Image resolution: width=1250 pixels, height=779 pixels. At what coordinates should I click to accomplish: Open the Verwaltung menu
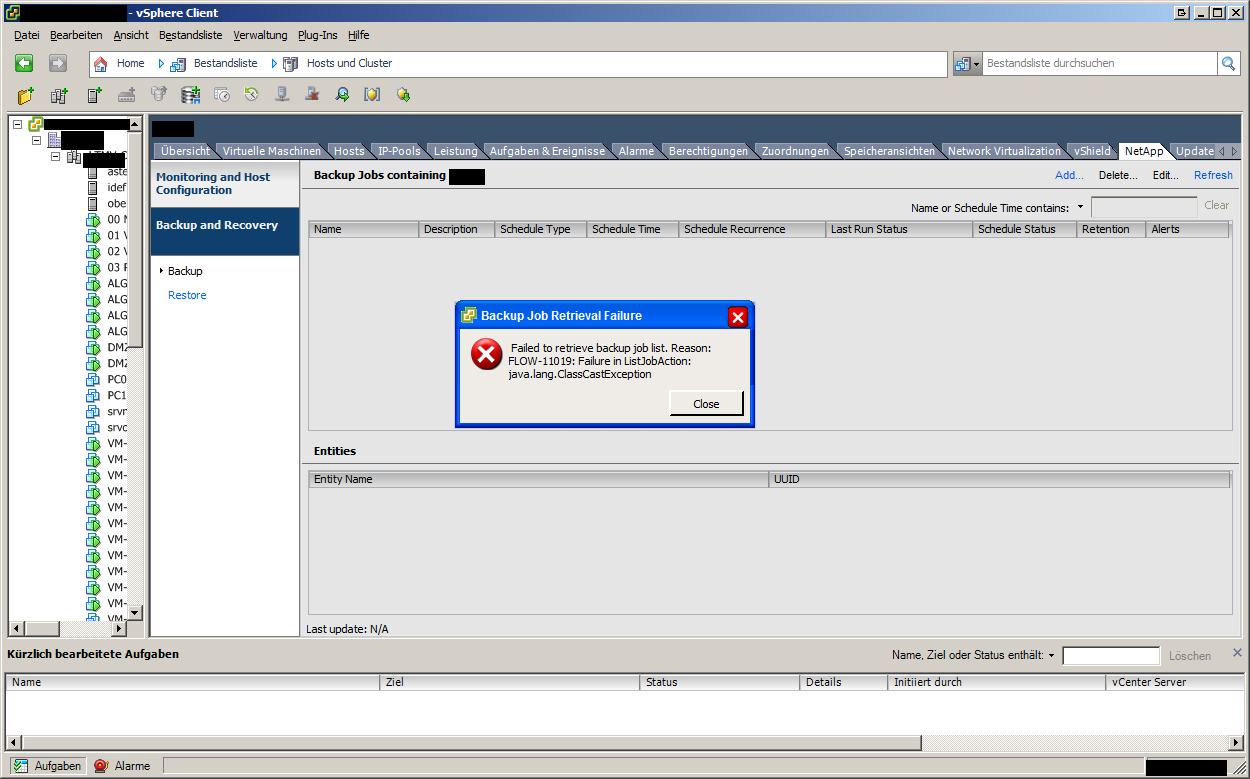(260, 35)
